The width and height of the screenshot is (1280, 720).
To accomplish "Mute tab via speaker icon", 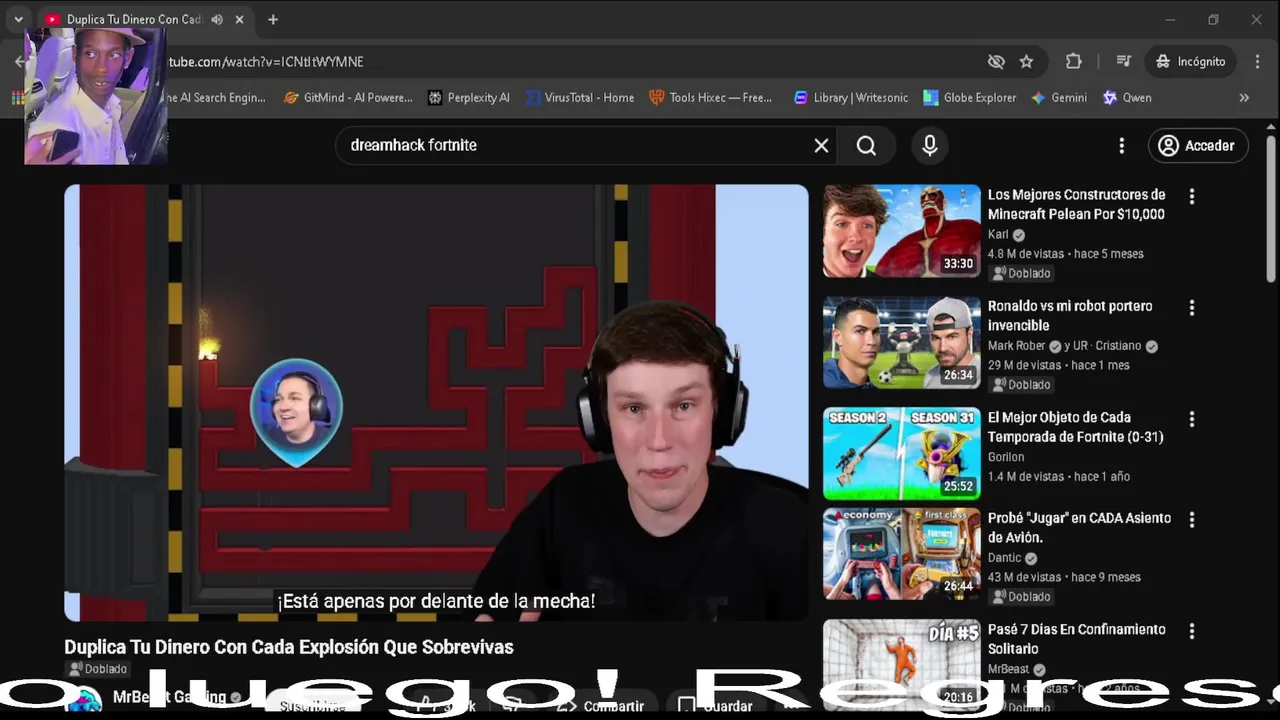I will [x=217, y=20].
